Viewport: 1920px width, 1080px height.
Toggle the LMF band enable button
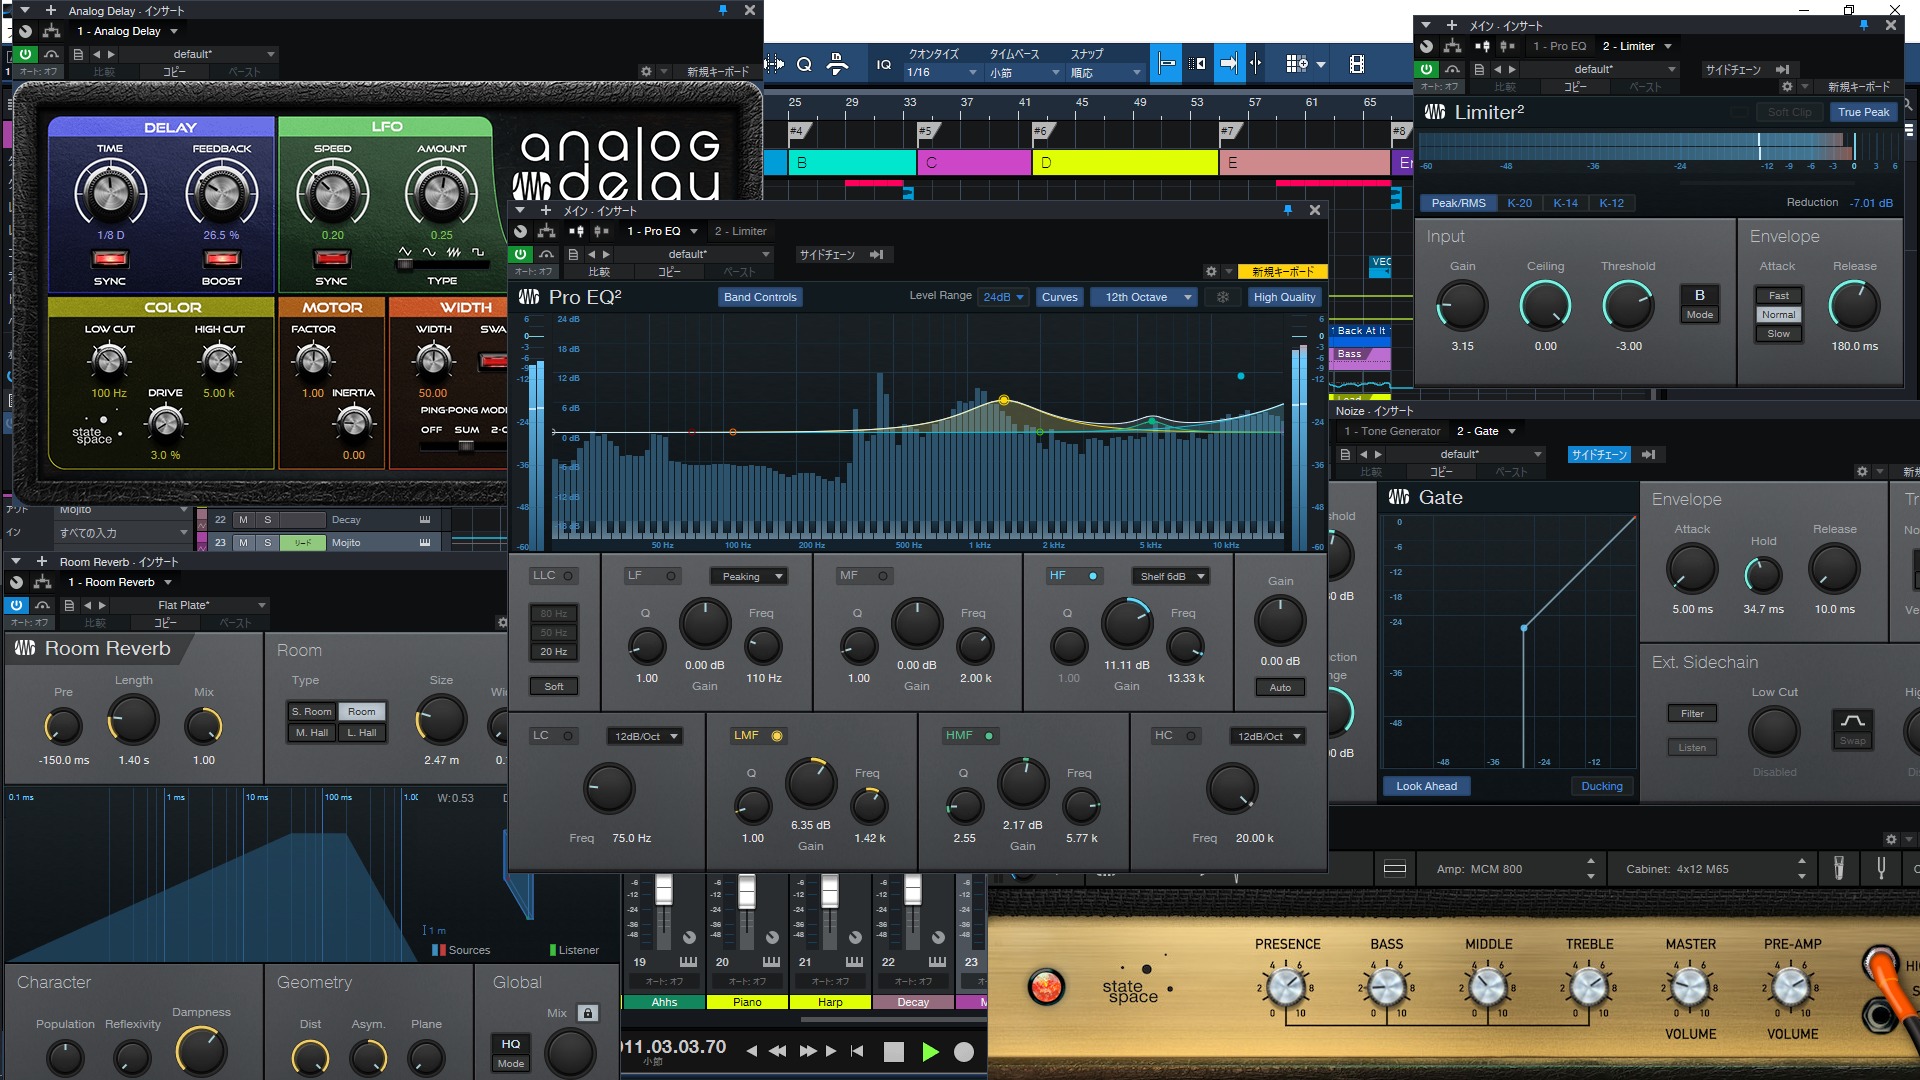pyautogui.click(x=776, y=736)
